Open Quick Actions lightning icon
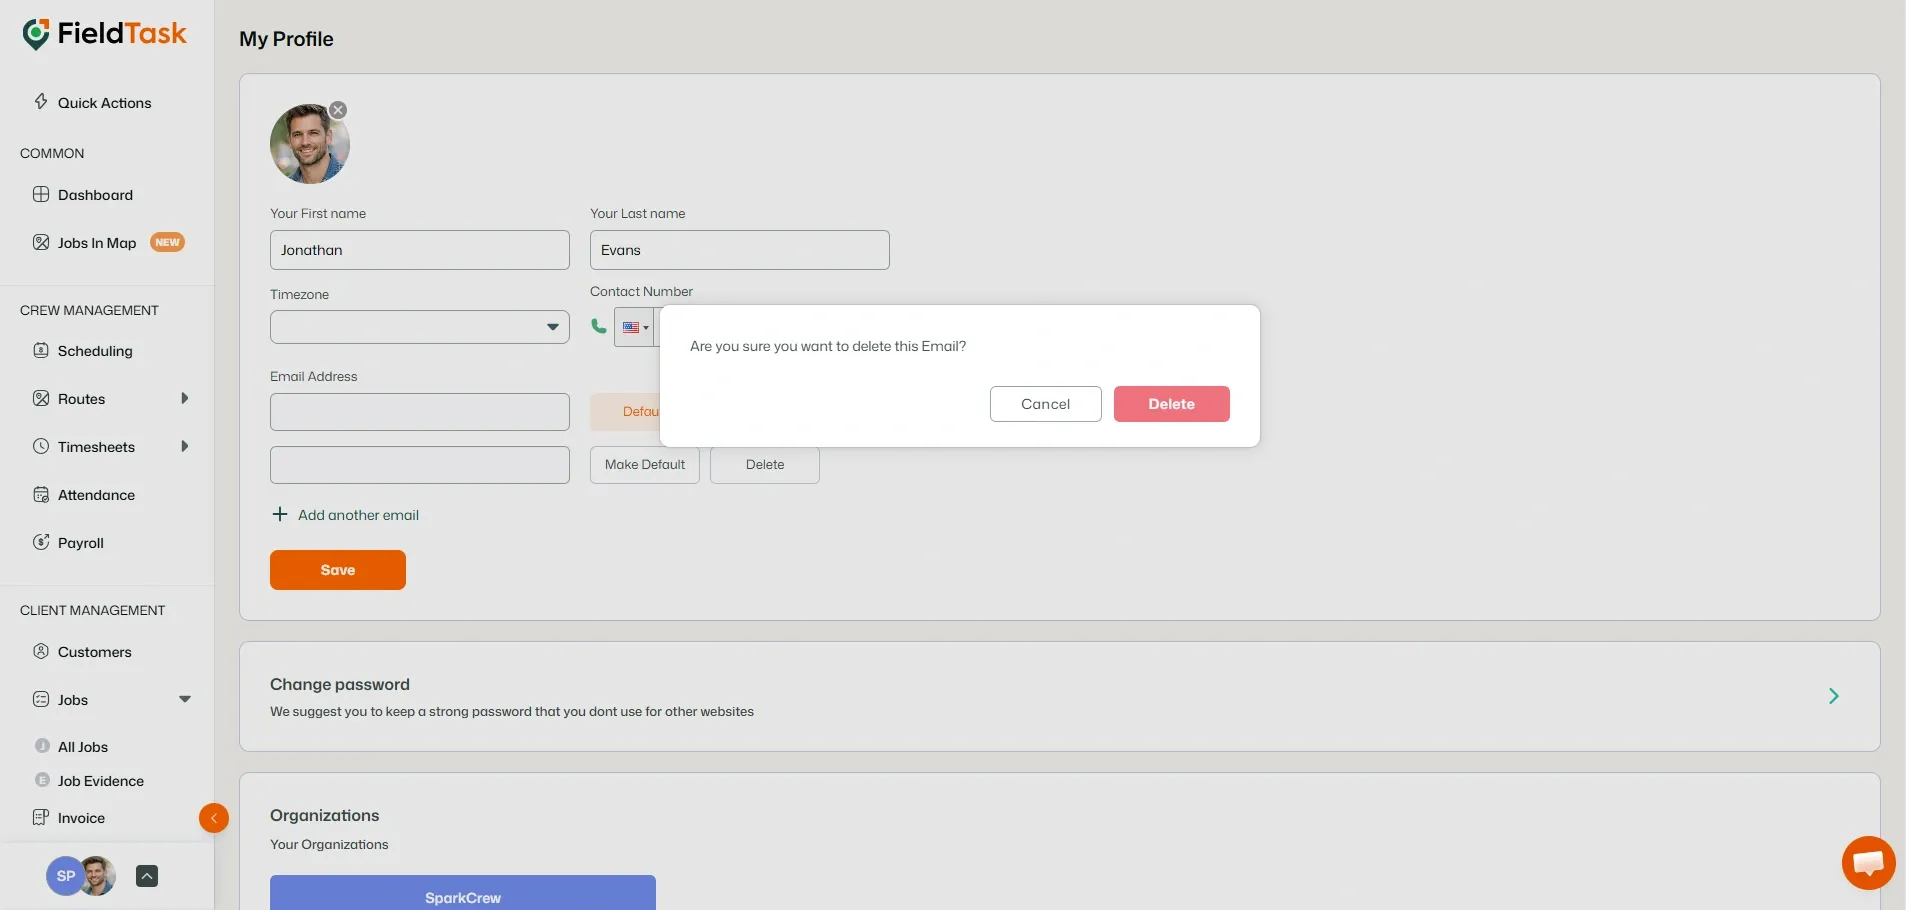 tap(41, 102)
